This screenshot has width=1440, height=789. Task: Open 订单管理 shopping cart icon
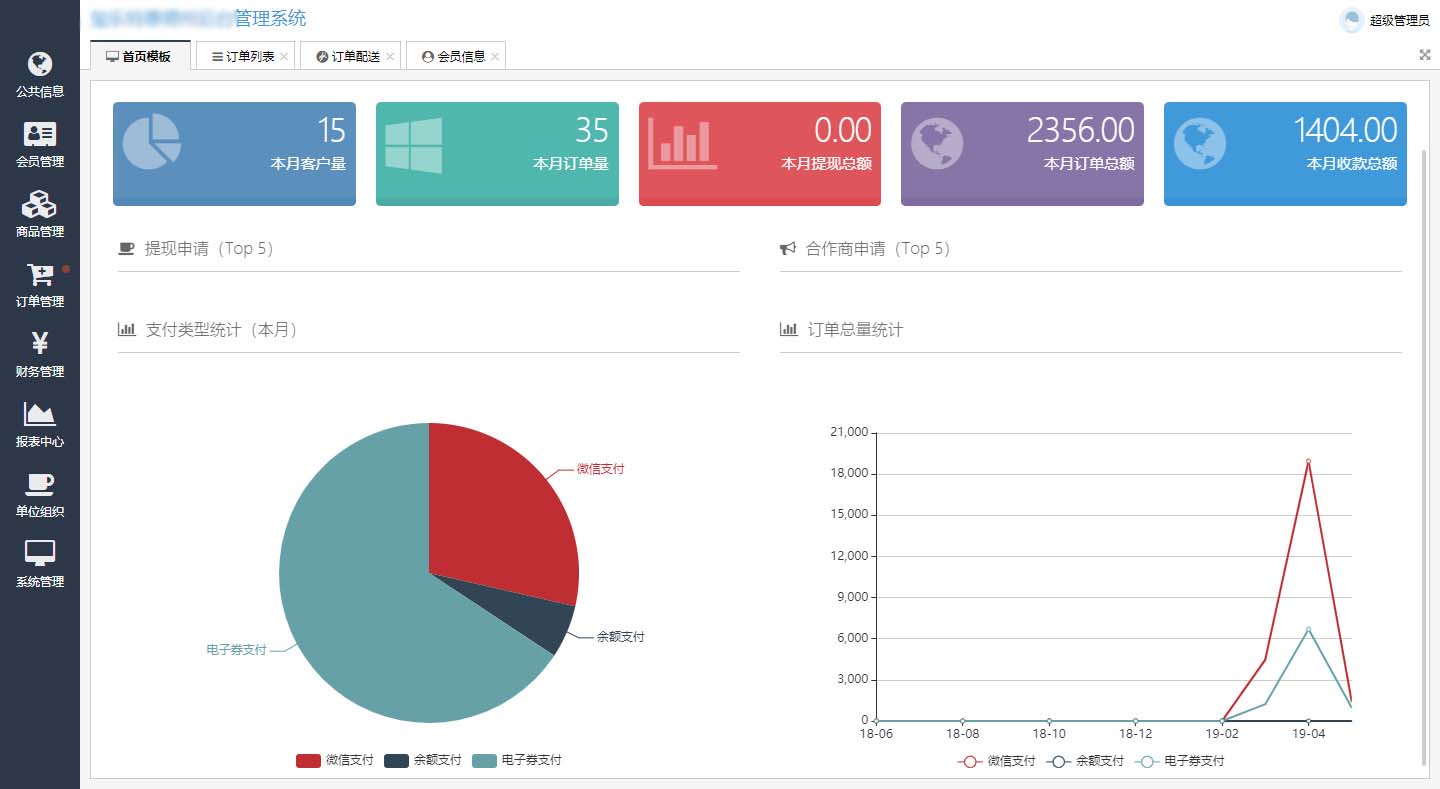[39, 275]
